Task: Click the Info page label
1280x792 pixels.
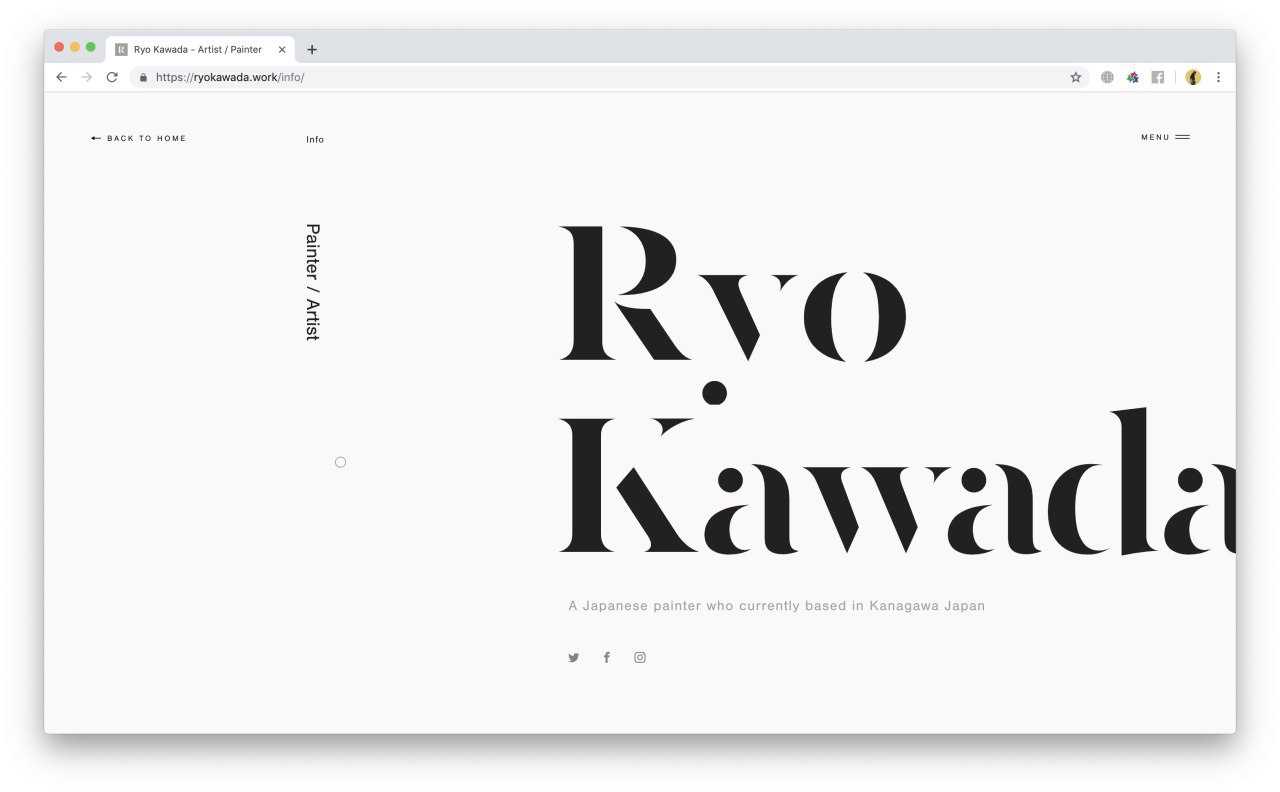Action: tap(315, 140)
